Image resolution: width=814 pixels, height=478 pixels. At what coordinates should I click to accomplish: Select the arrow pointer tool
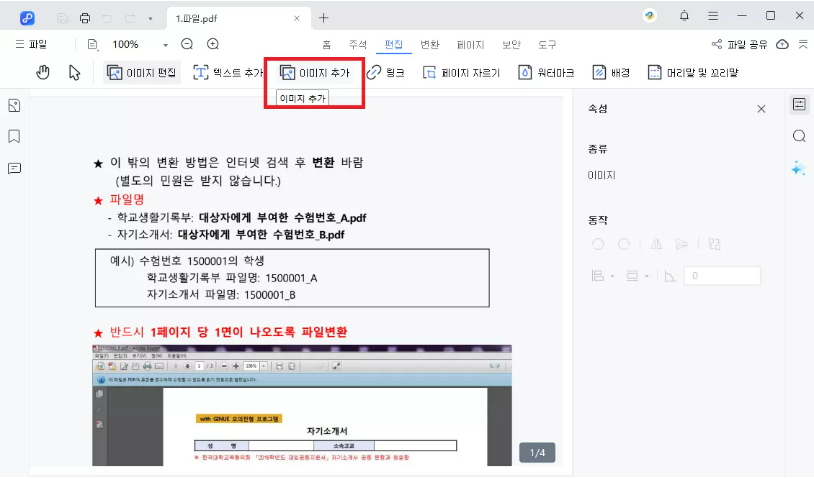[x=74, y=73]
